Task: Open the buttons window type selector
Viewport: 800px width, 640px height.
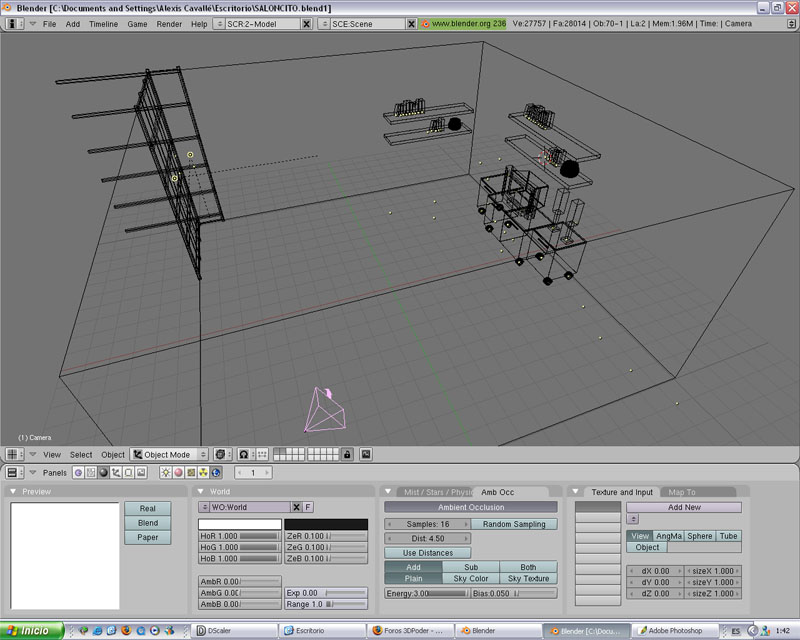Action: [x=14, y=473]
